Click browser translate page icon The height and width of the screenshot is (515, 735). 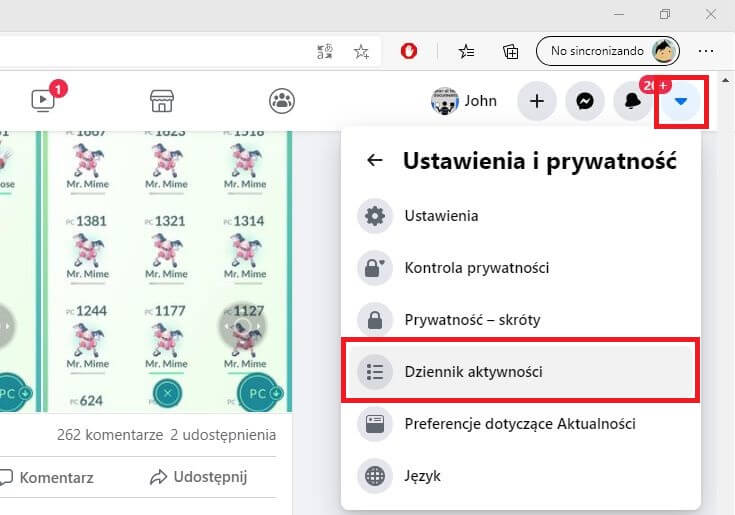point(325,51)
